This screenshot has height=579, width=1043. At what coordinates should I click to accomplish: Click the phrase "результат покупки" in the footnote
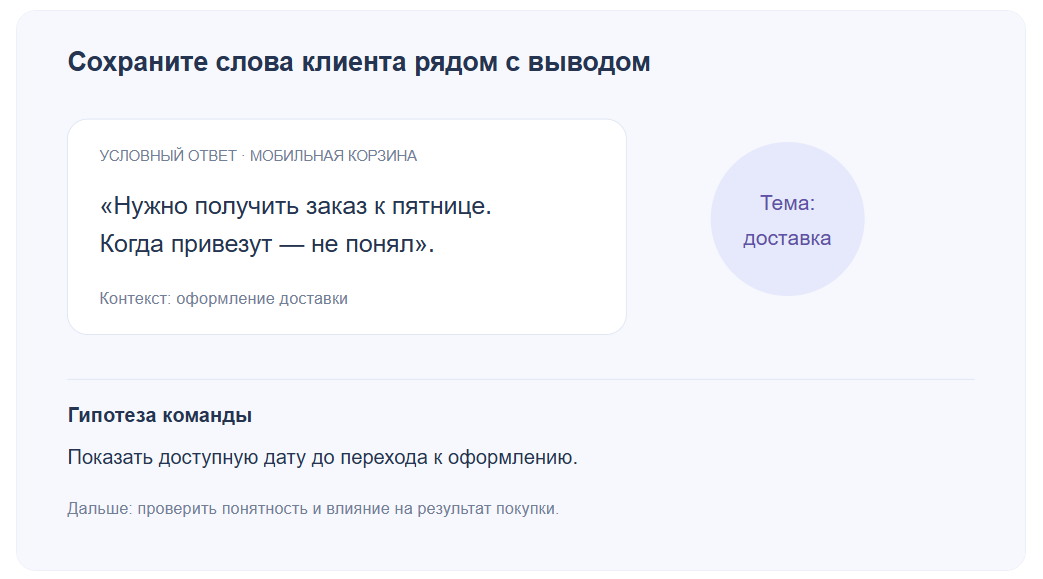[486, 509]
